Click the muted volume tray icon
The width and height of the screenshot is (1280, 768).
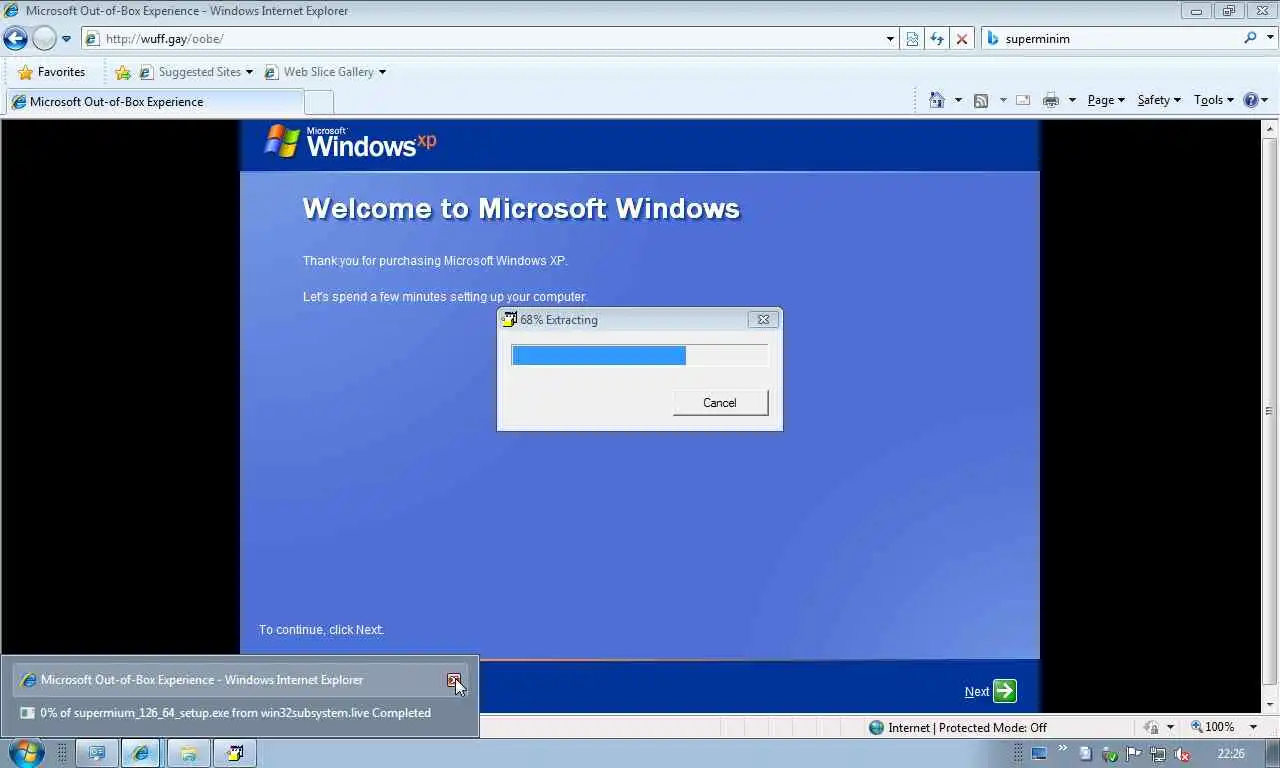1182,754
